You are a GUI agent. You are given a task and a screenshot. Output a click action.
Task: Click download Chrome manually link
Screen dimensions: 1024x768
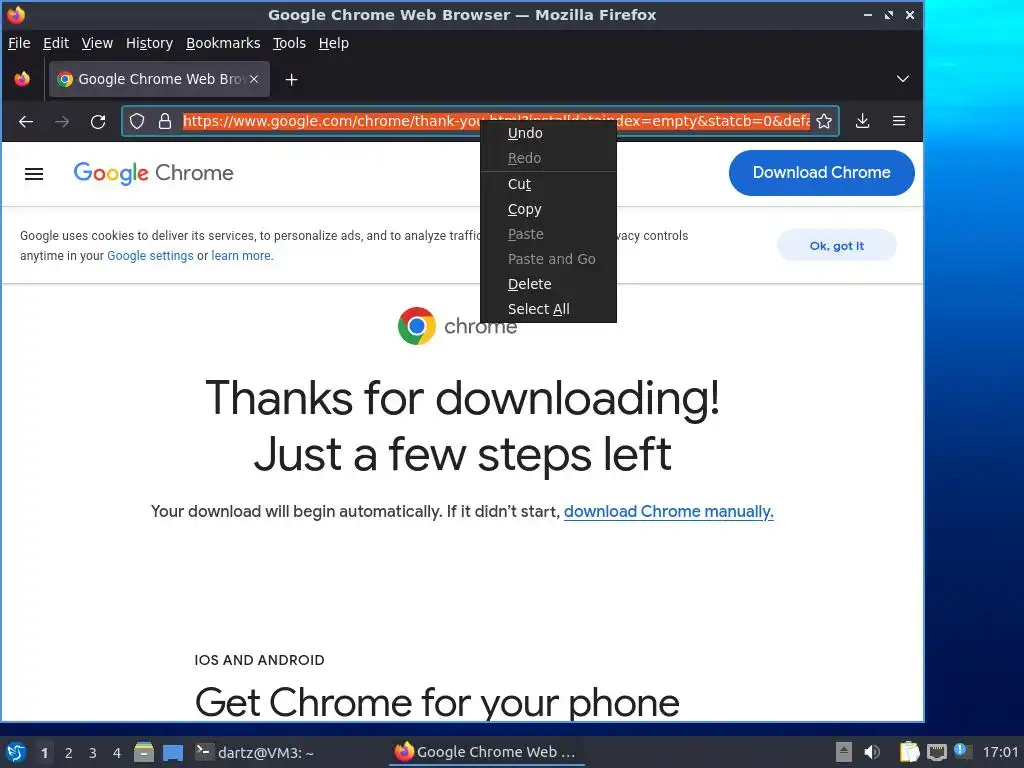(669, 511)
